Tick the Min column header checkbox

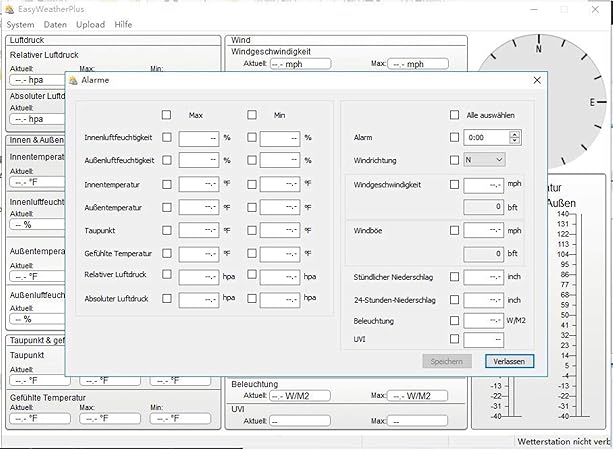(251, 115)
